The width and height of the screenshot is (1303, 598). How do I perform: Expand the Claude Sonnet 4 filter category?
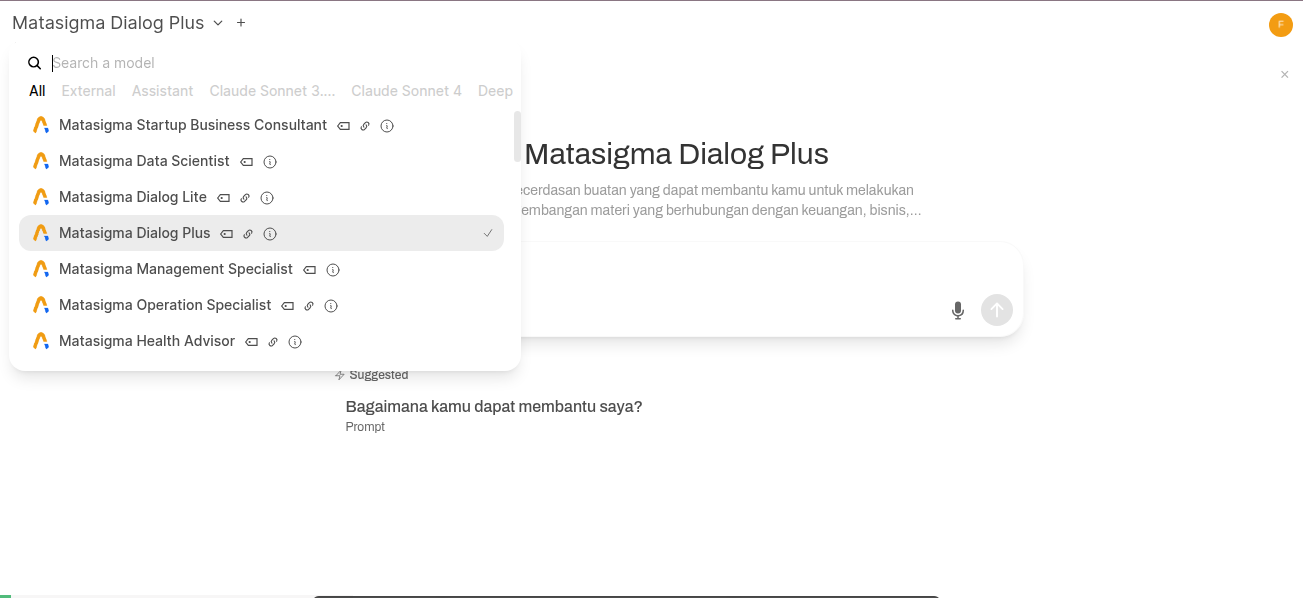pos(406,90)
